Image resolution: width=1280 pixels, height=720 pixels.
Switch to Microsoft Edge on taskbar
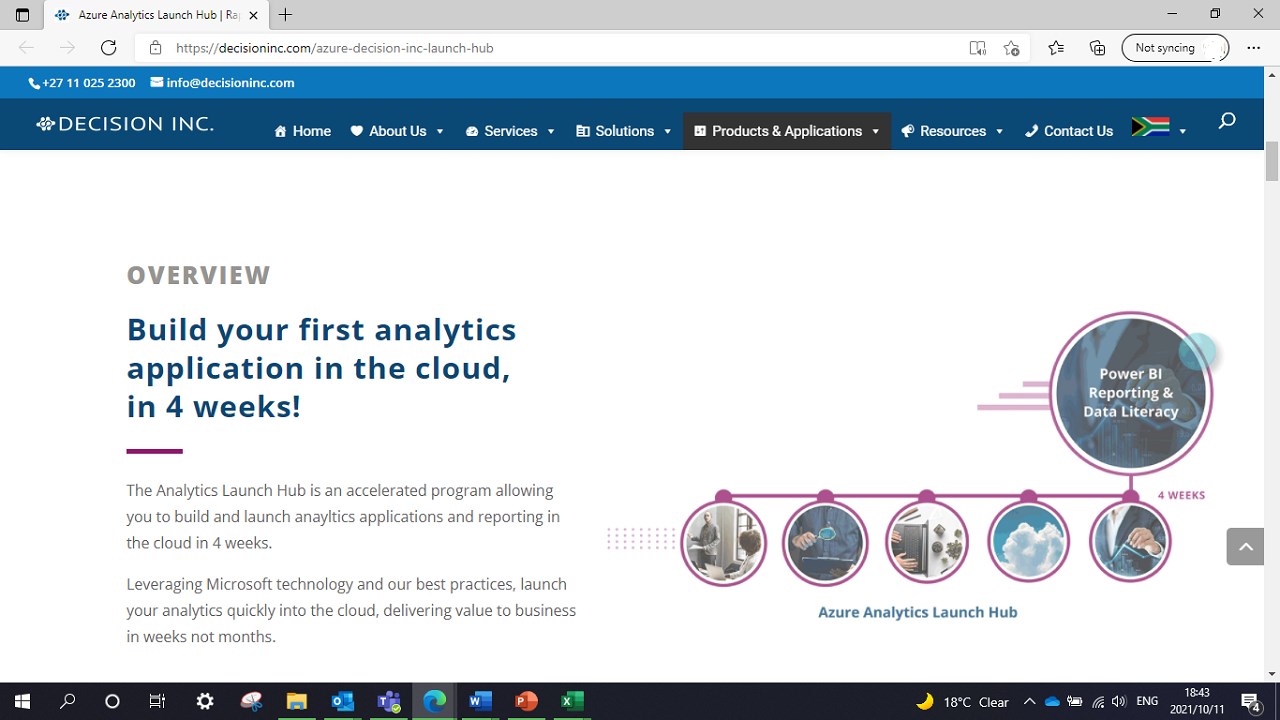pos(434,701)
